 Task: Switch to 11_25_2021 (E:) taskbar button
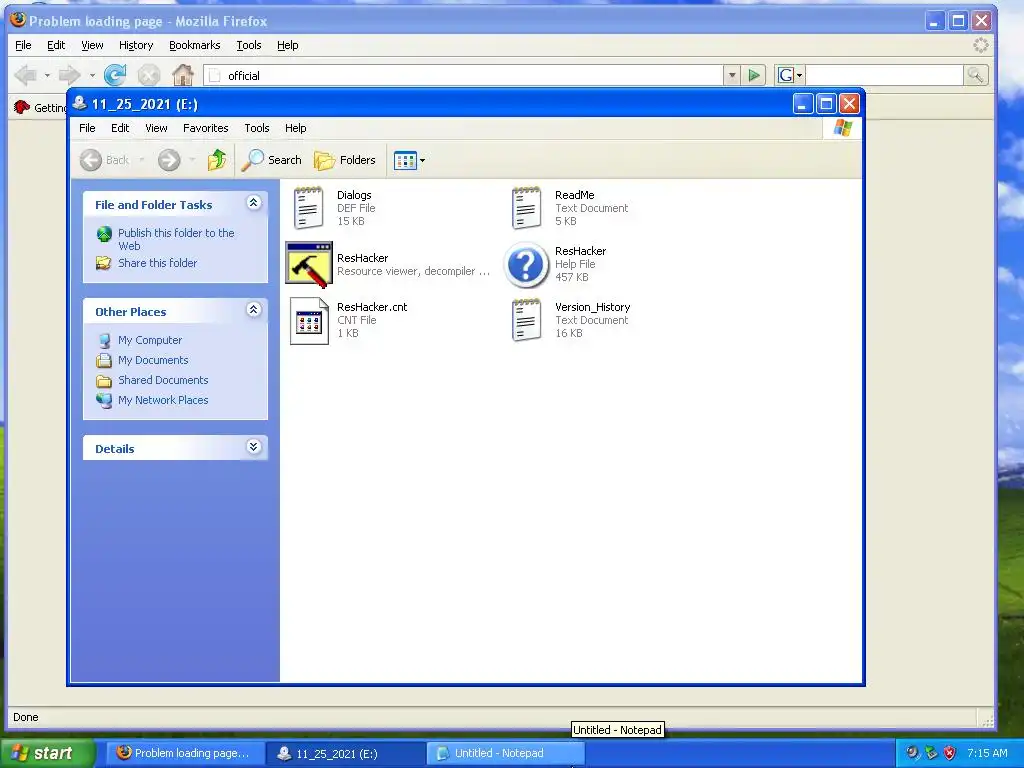pos(345,753)
